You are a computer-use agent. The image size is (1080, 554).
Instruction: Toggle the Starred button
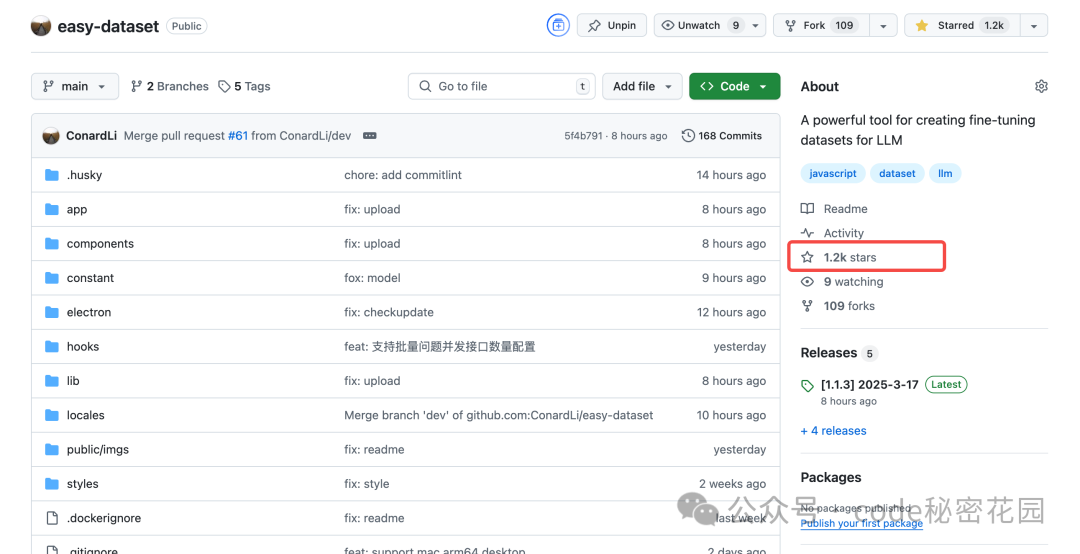(962, 25)
